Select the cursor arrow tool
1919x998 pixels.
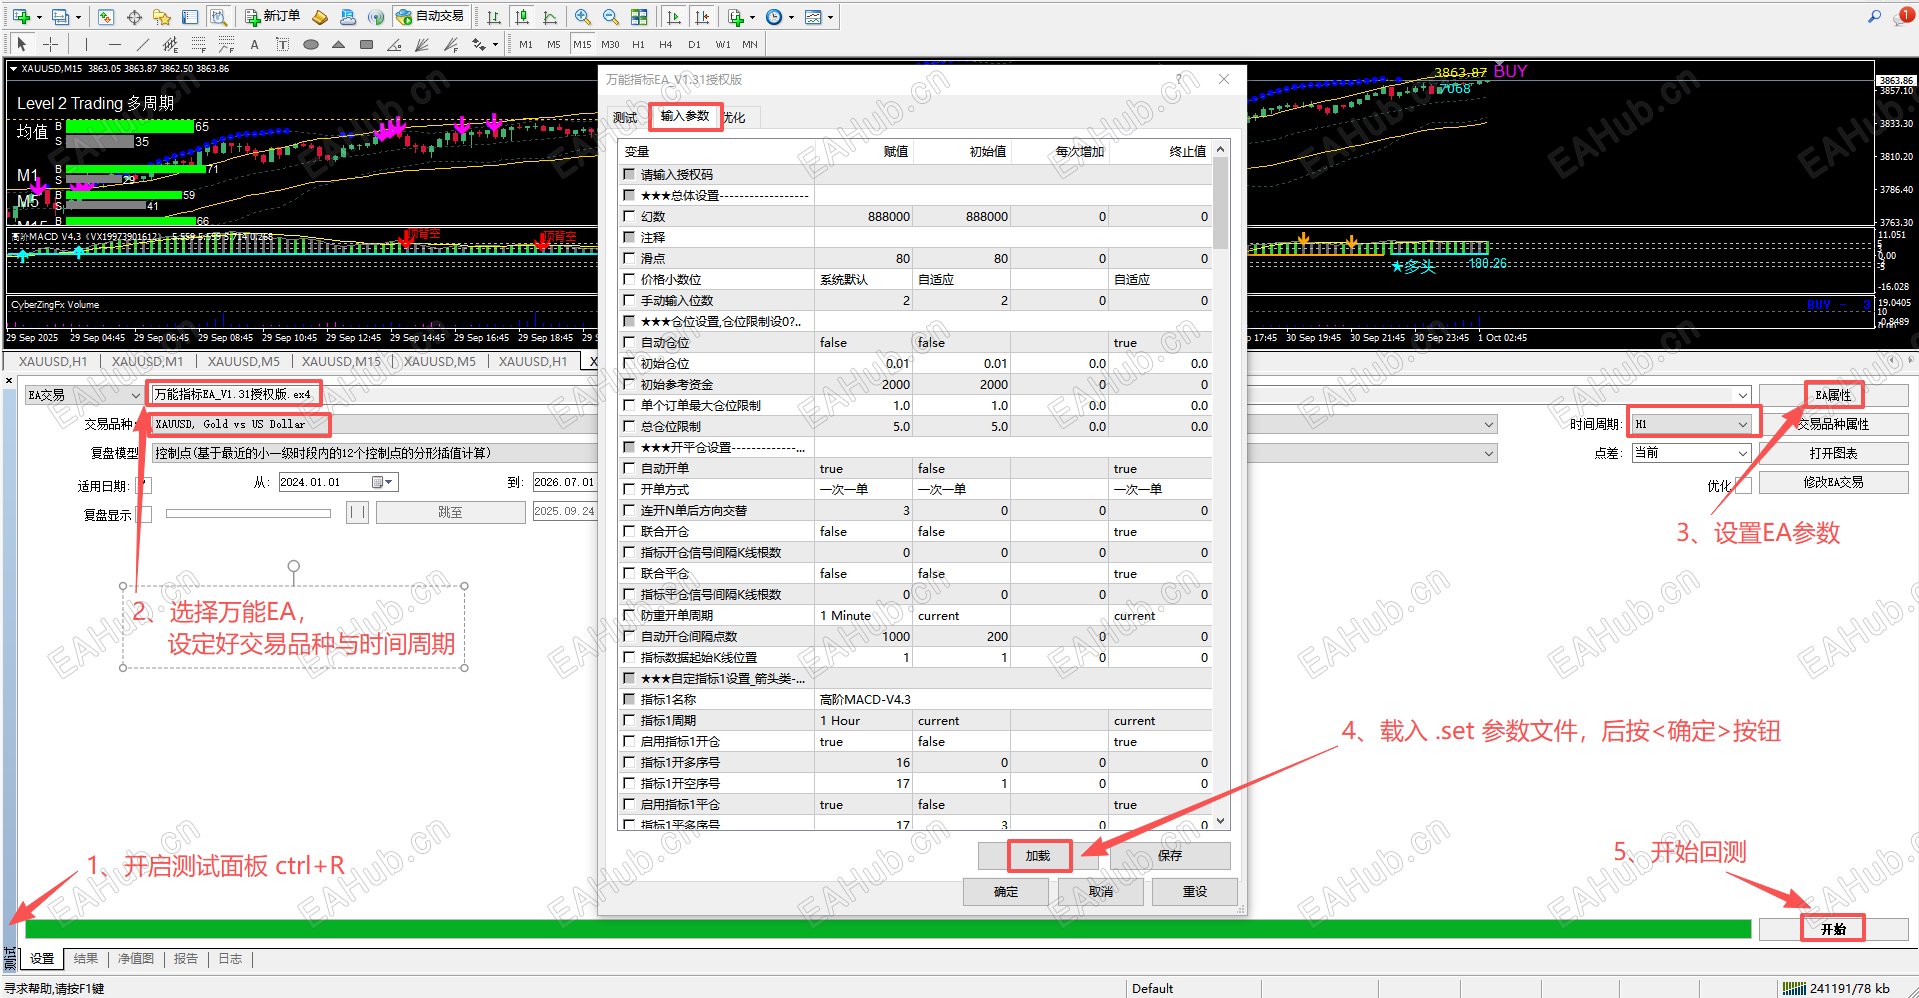(x=22, y=44)
